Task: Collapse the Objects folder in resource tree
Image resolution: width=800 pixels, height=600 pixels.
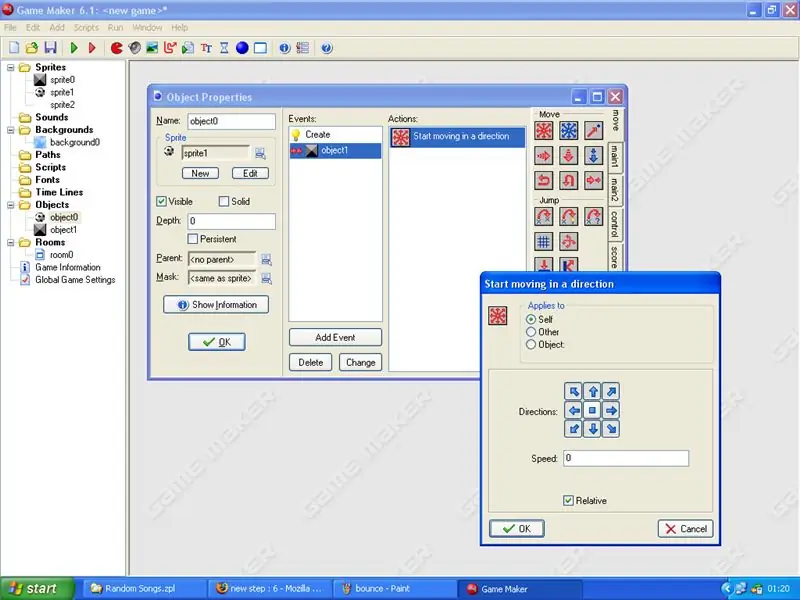Action: tap(11, 205)
